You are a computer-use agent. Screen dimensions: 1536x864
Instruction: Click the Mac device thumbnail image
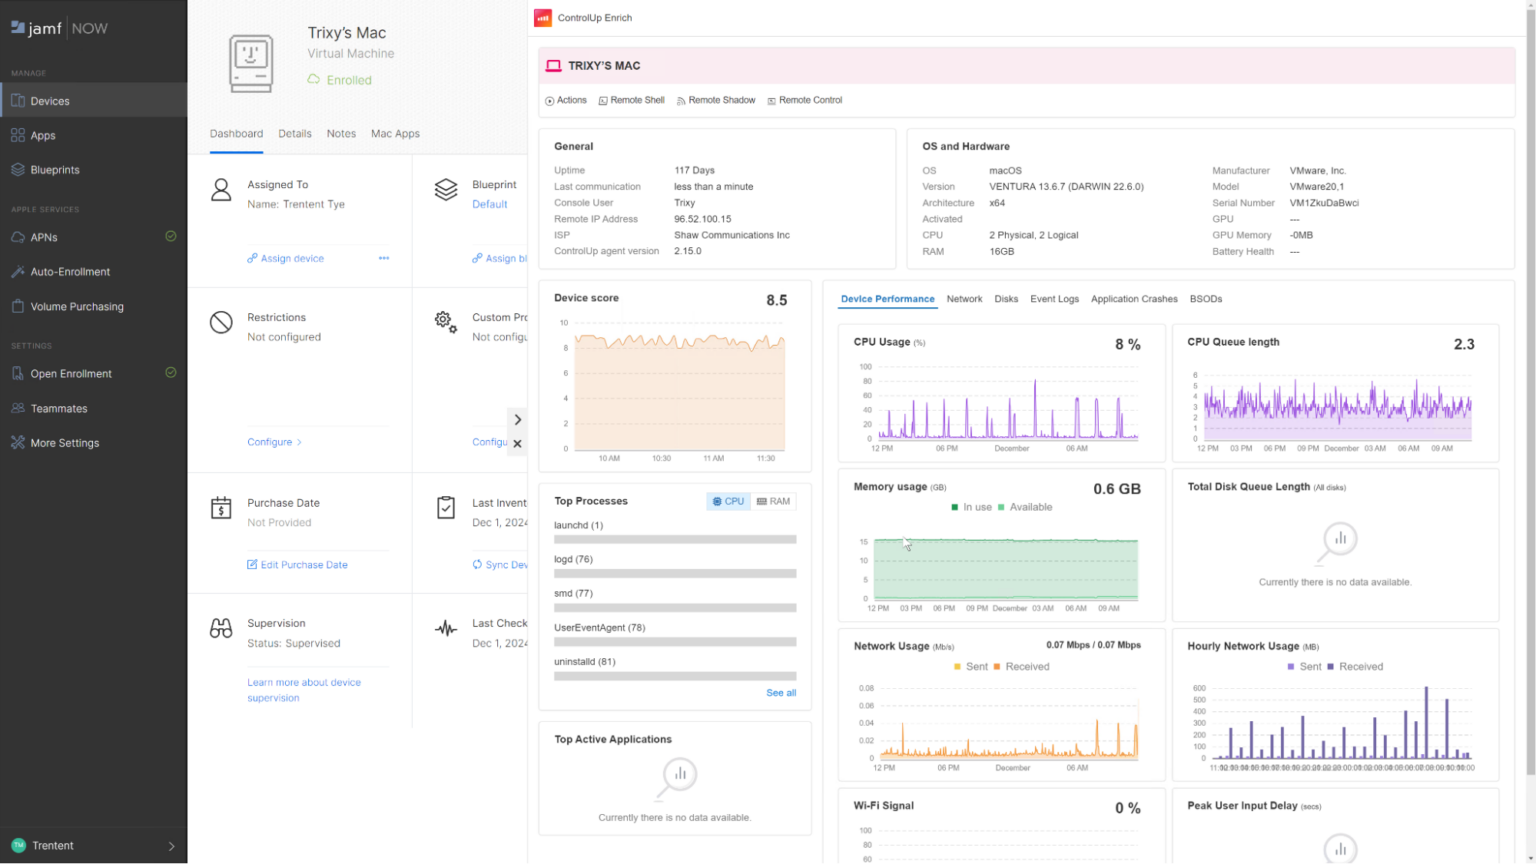point(250,62)
